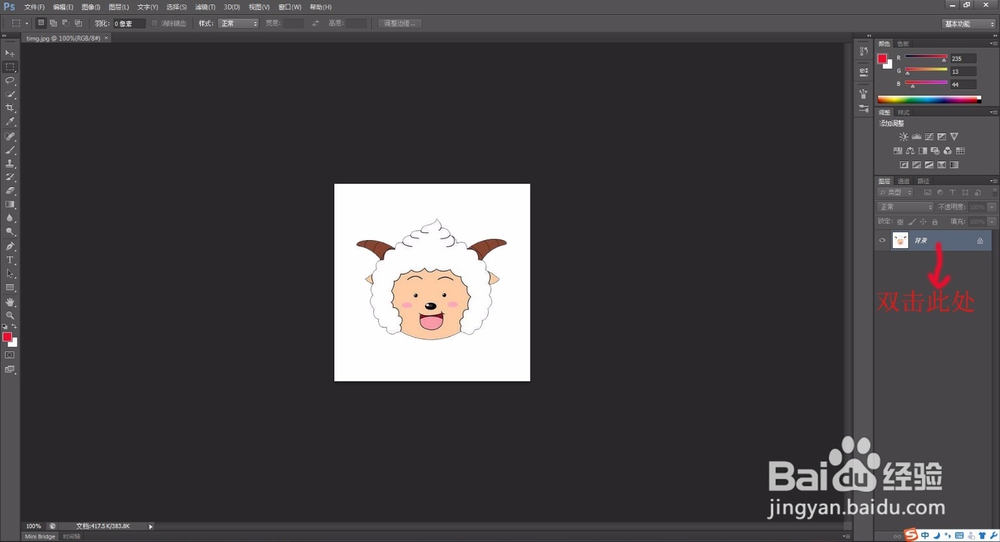Click the color spectrum ramp

coord(929,99)
